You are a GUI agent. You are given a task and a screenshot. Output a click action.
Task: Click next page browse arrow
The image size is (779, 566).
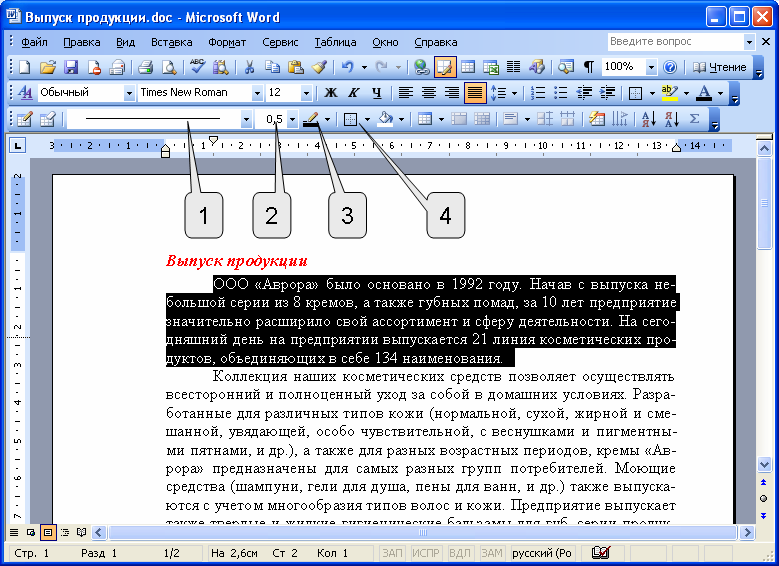(764, 515)
